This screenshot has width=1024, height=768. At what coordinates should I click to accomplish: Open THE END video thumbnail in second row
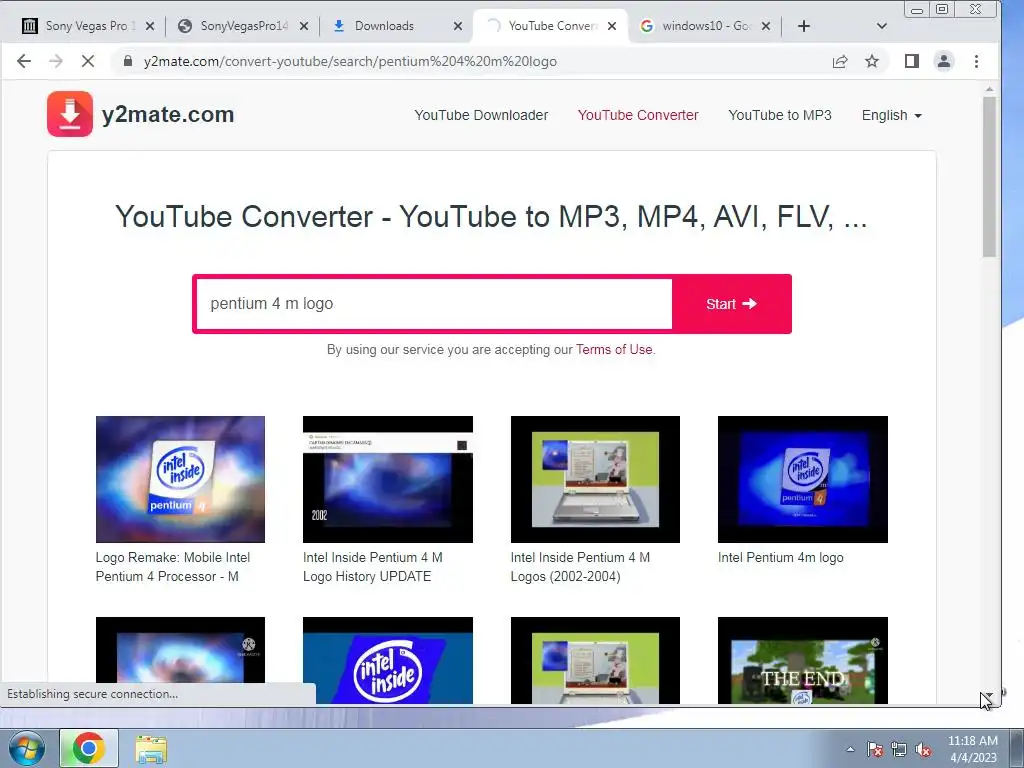click(803, 660)
